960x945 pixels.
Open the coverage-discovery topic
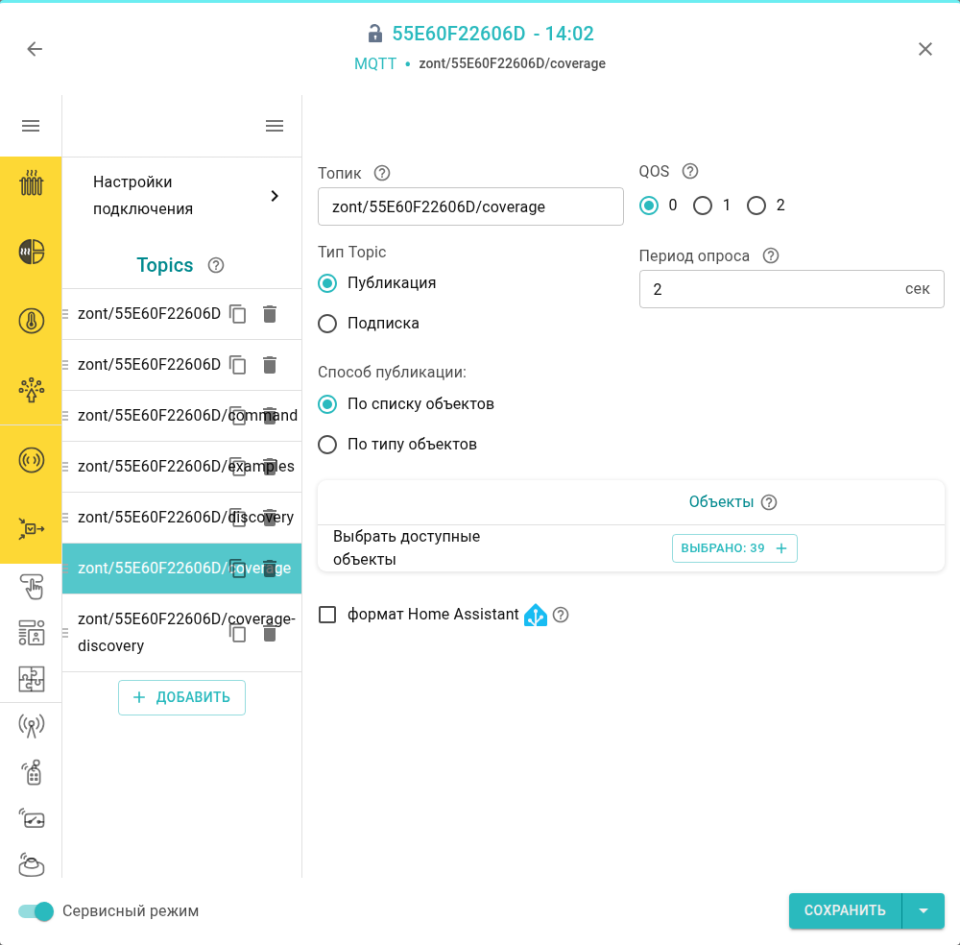coord(182,633)
